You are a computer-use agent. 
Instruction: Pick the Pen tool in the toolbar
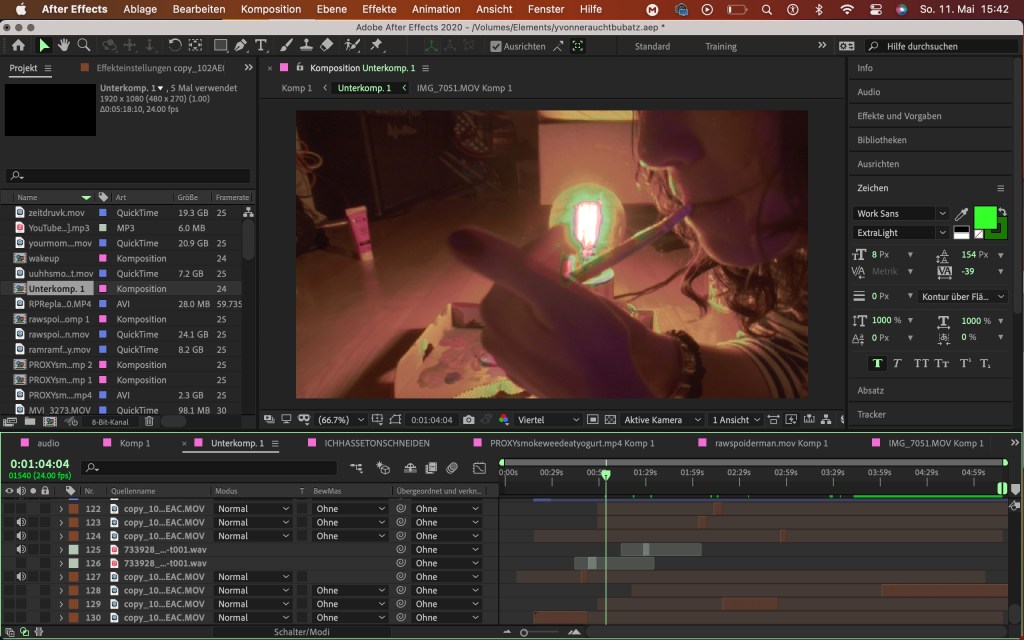(241, 46)
